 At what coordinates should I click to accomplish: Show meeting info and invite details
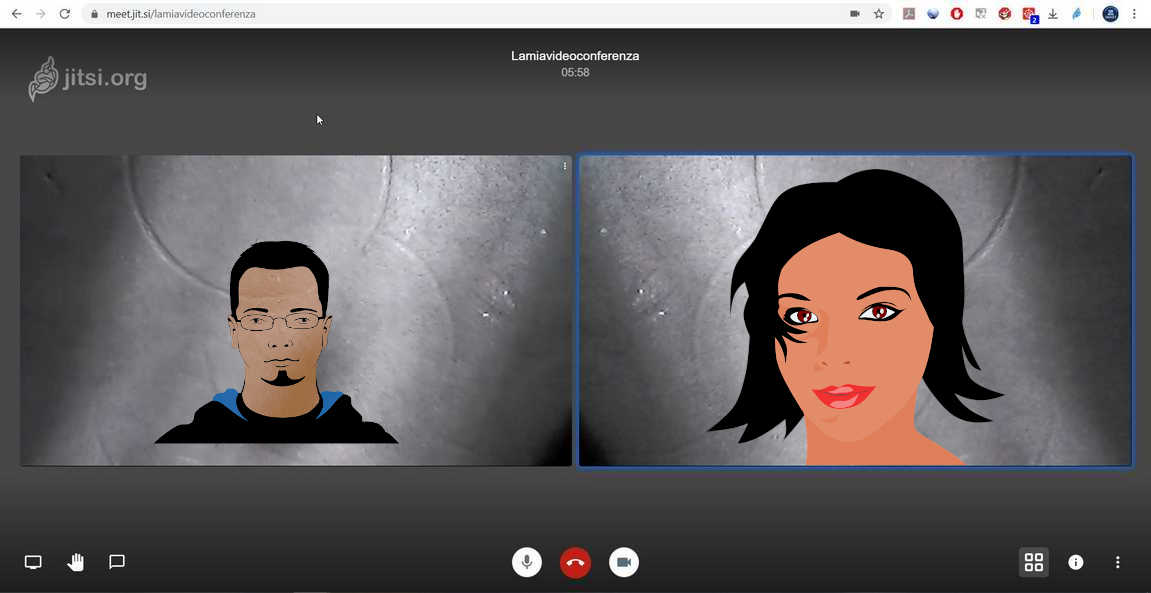tap(1076, 562)
